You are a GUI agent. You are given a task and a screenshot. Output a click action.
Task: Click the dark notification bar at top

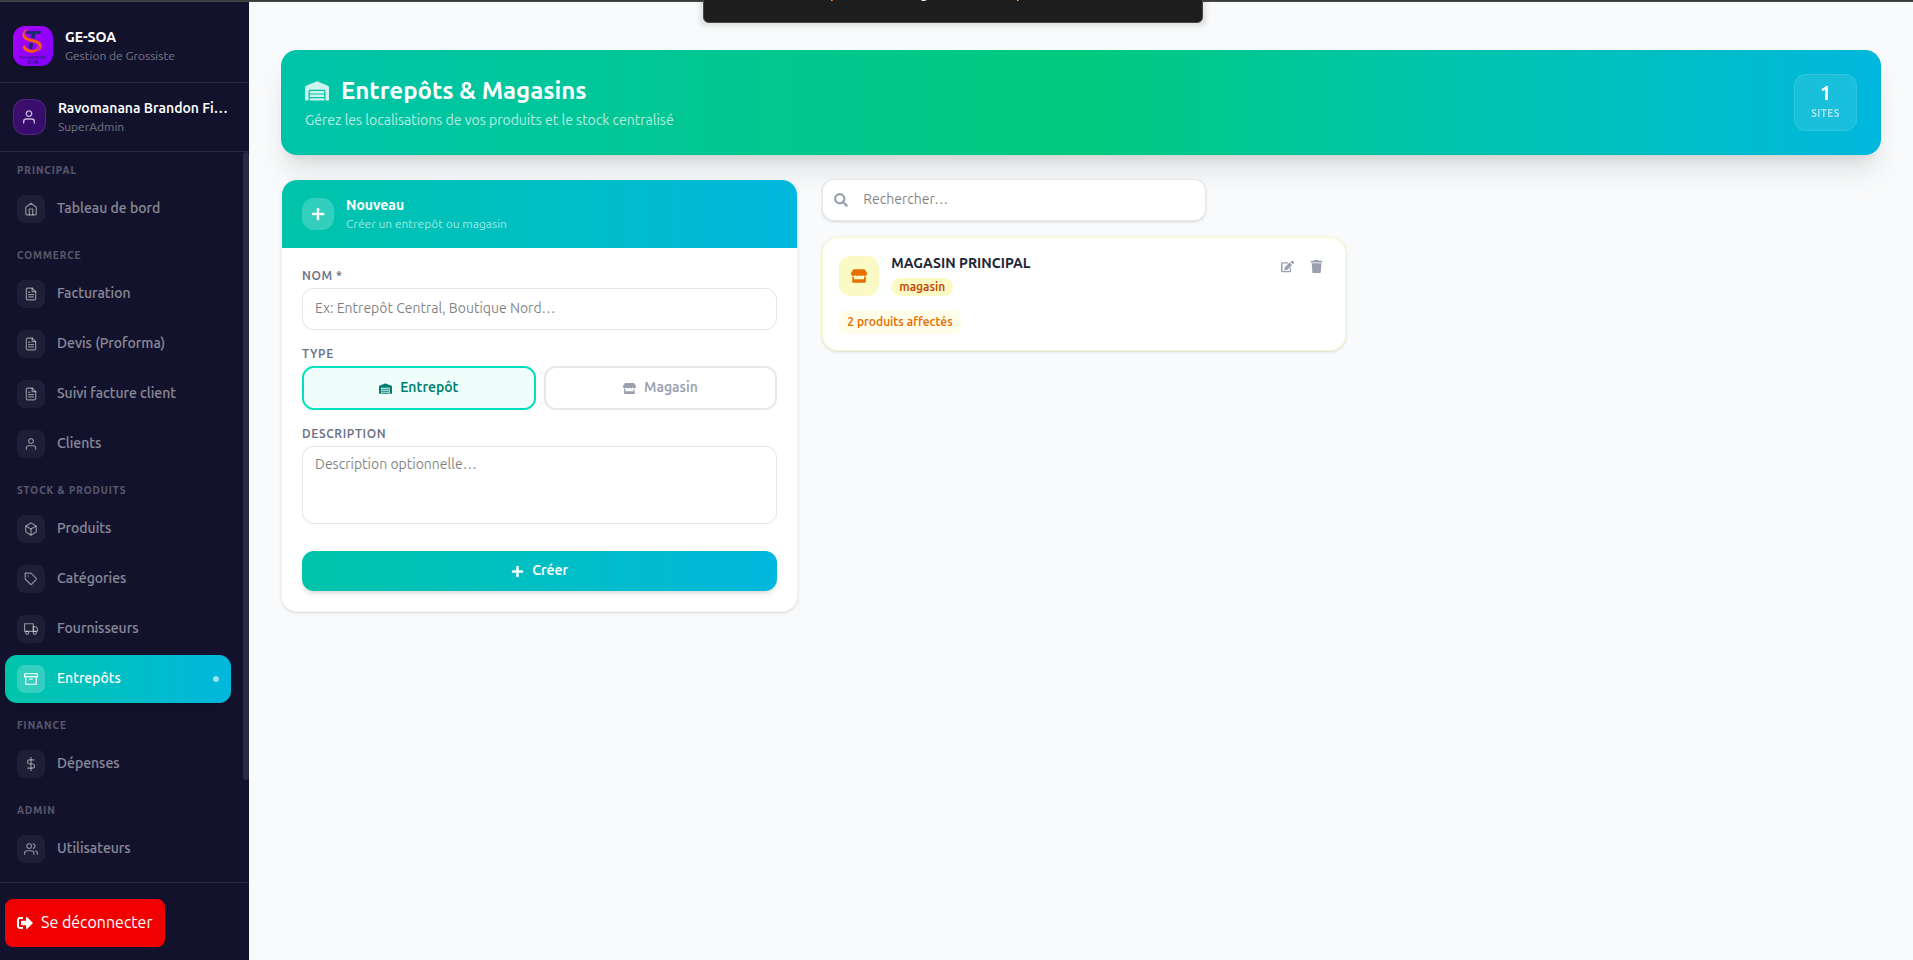pyautogui.click(x=953, y=11)
